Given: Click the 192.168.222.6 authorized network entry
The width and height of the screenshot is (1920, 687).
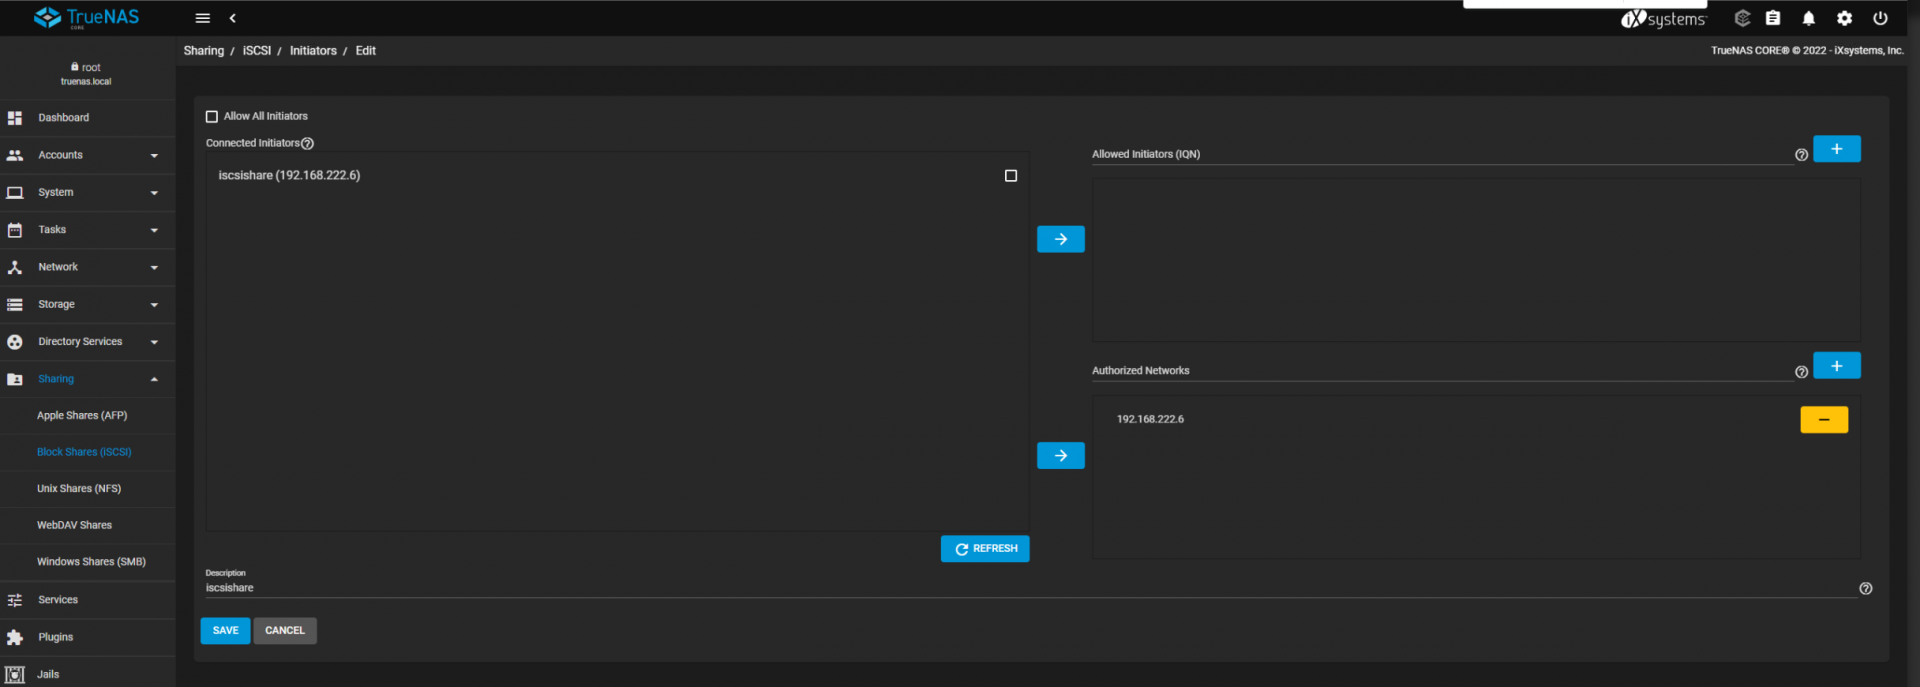Looking at the screenshot, I should (1150, 420).
